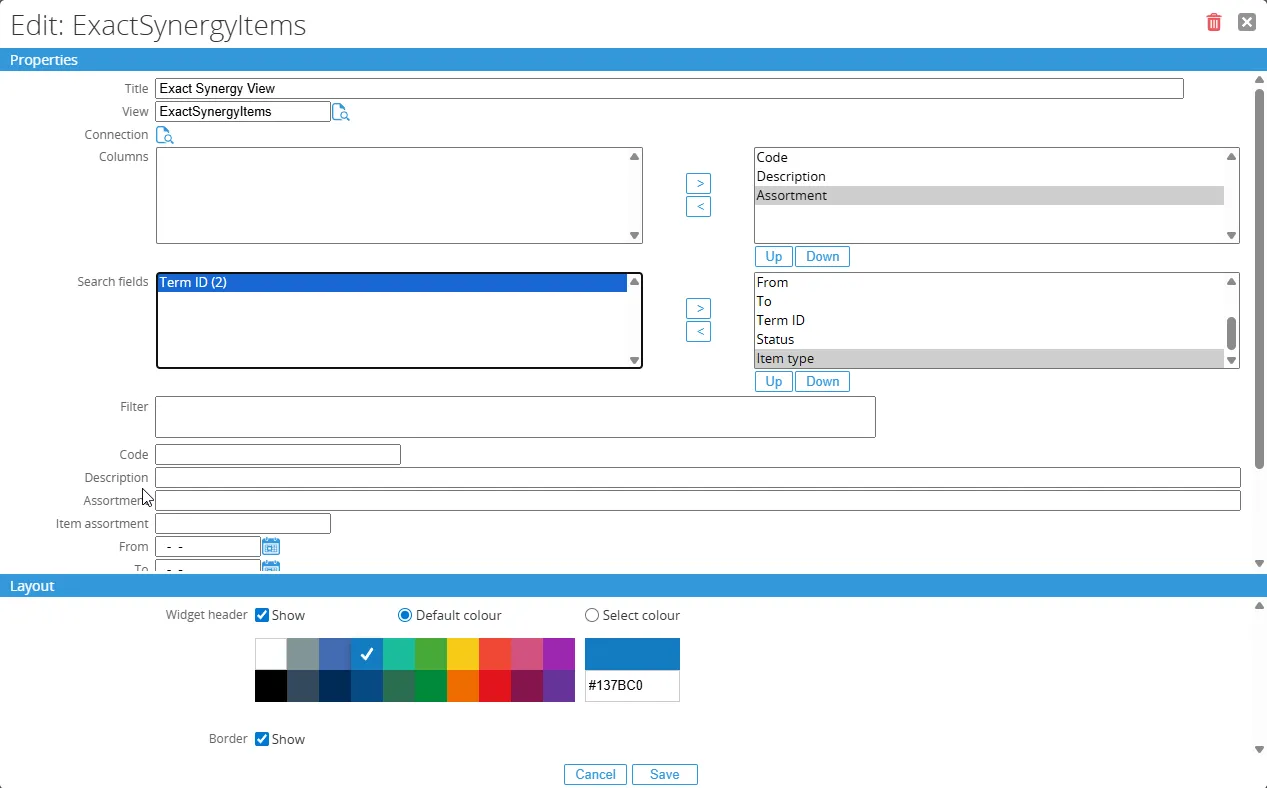Add column with Columns right arrow

tap(698, 184)
